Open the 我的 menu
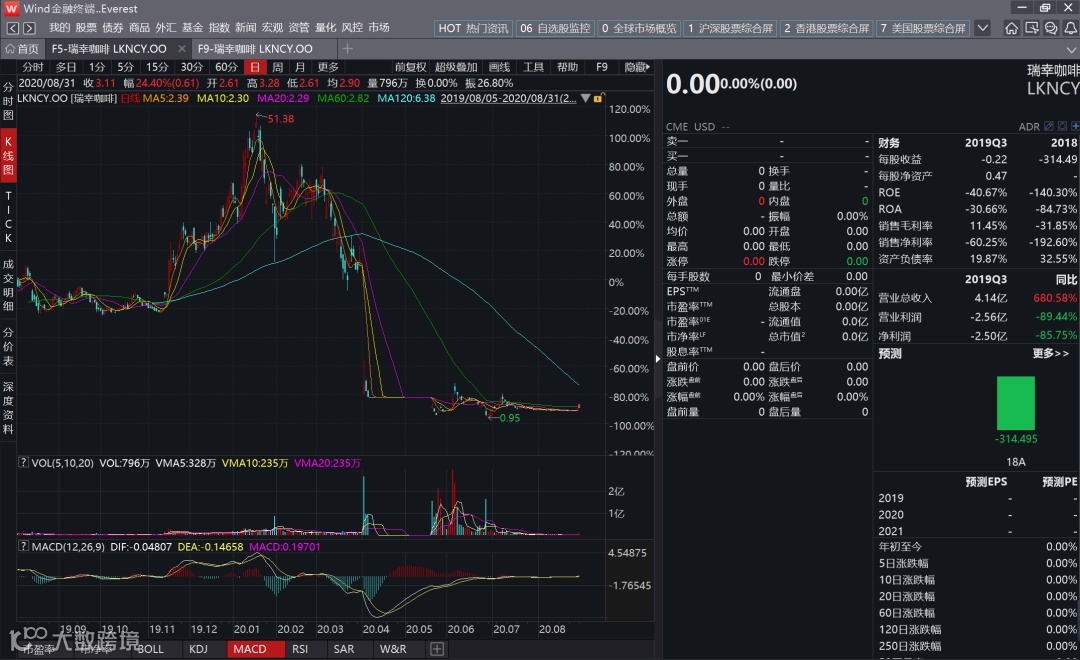Screen dimensions: 1080x660 (59, 28)
